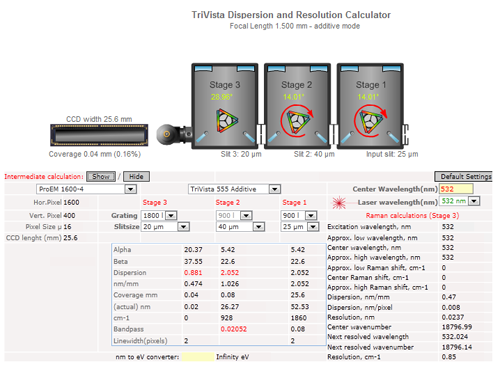Click the Resolution cm-1 value 0.85

[449, 357]
